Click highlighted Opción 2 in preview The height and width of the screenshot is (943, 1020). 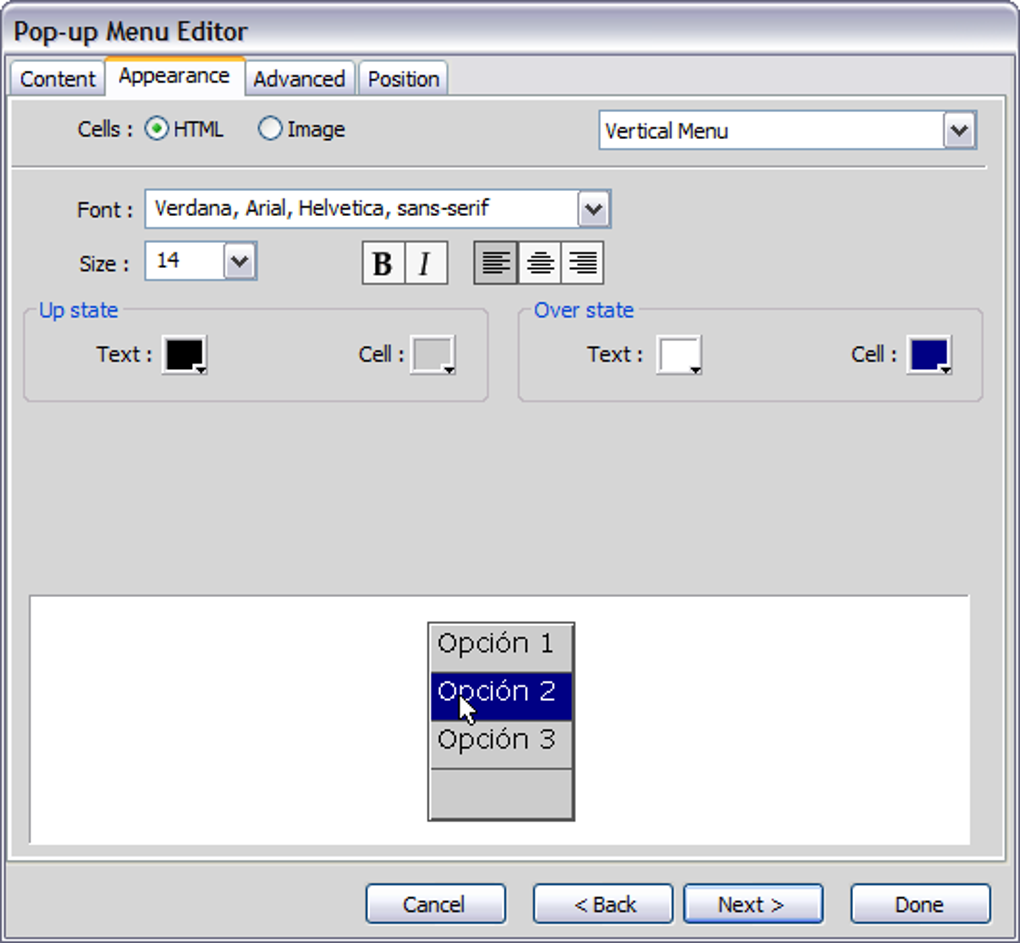pos(501,696)
